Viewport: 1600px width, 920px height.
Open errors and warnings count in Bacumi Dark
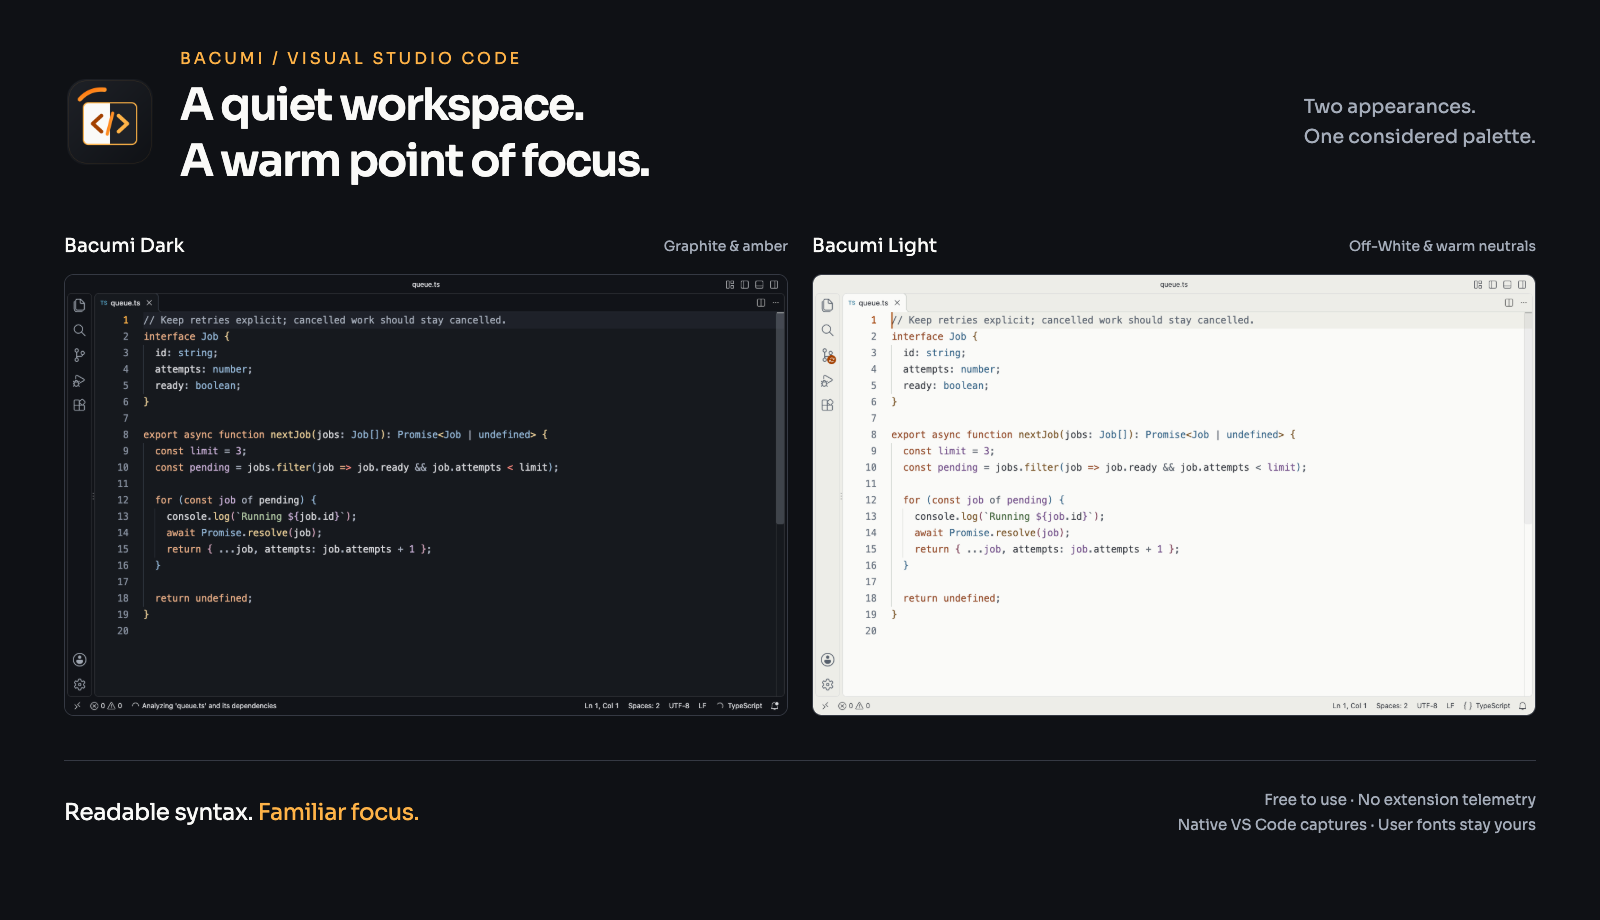pos(106,706)
